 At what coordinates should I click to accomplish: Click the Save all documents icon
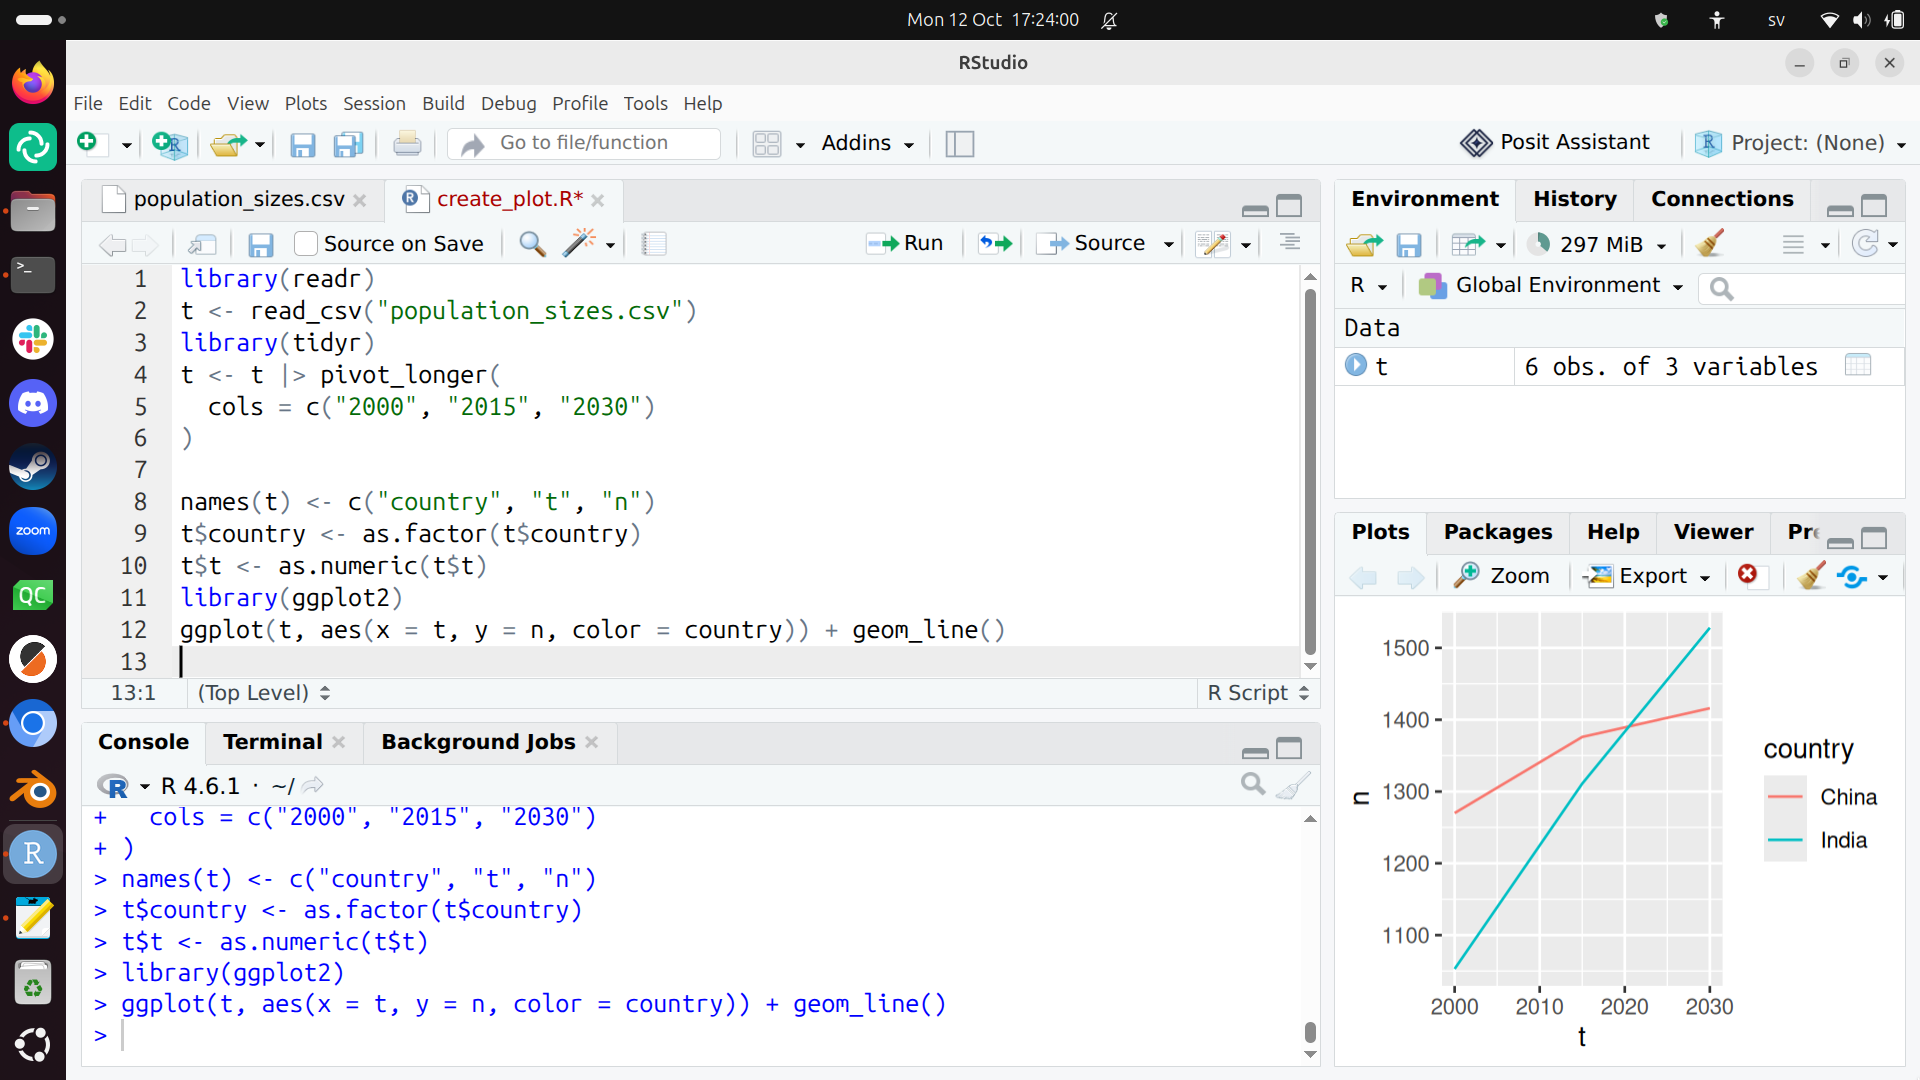[x=349, y=144]
